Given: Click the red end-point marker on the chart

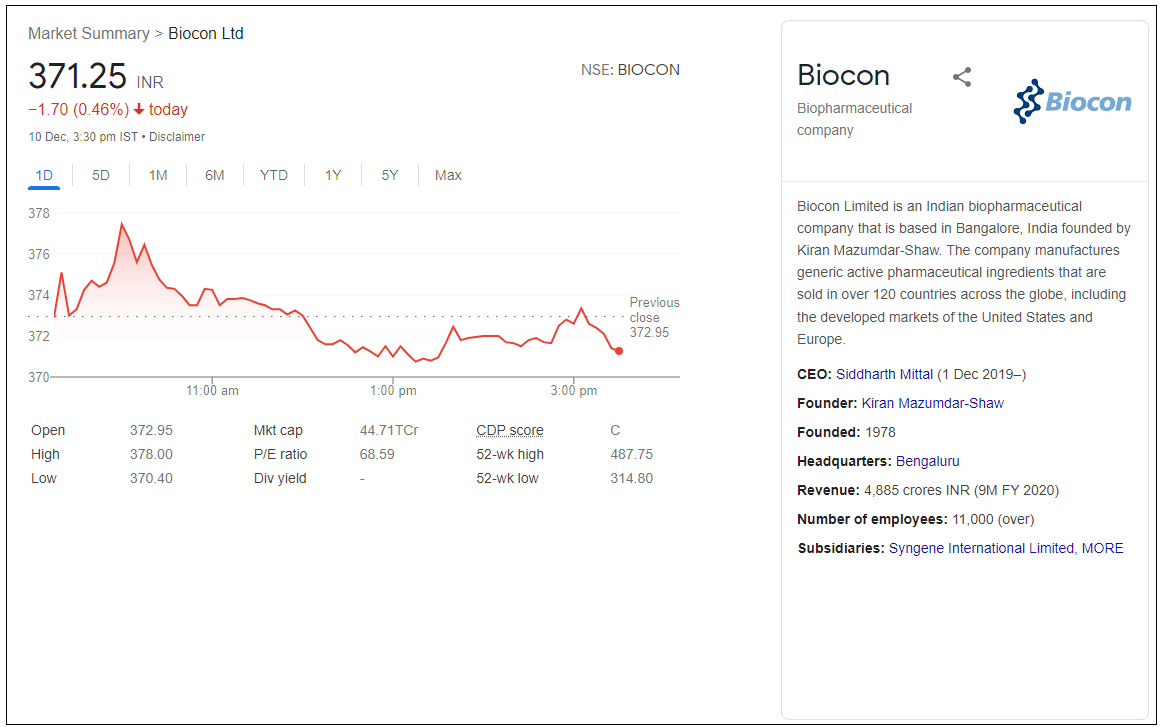Looking at the screenshot, I should (x=618, y=351).
